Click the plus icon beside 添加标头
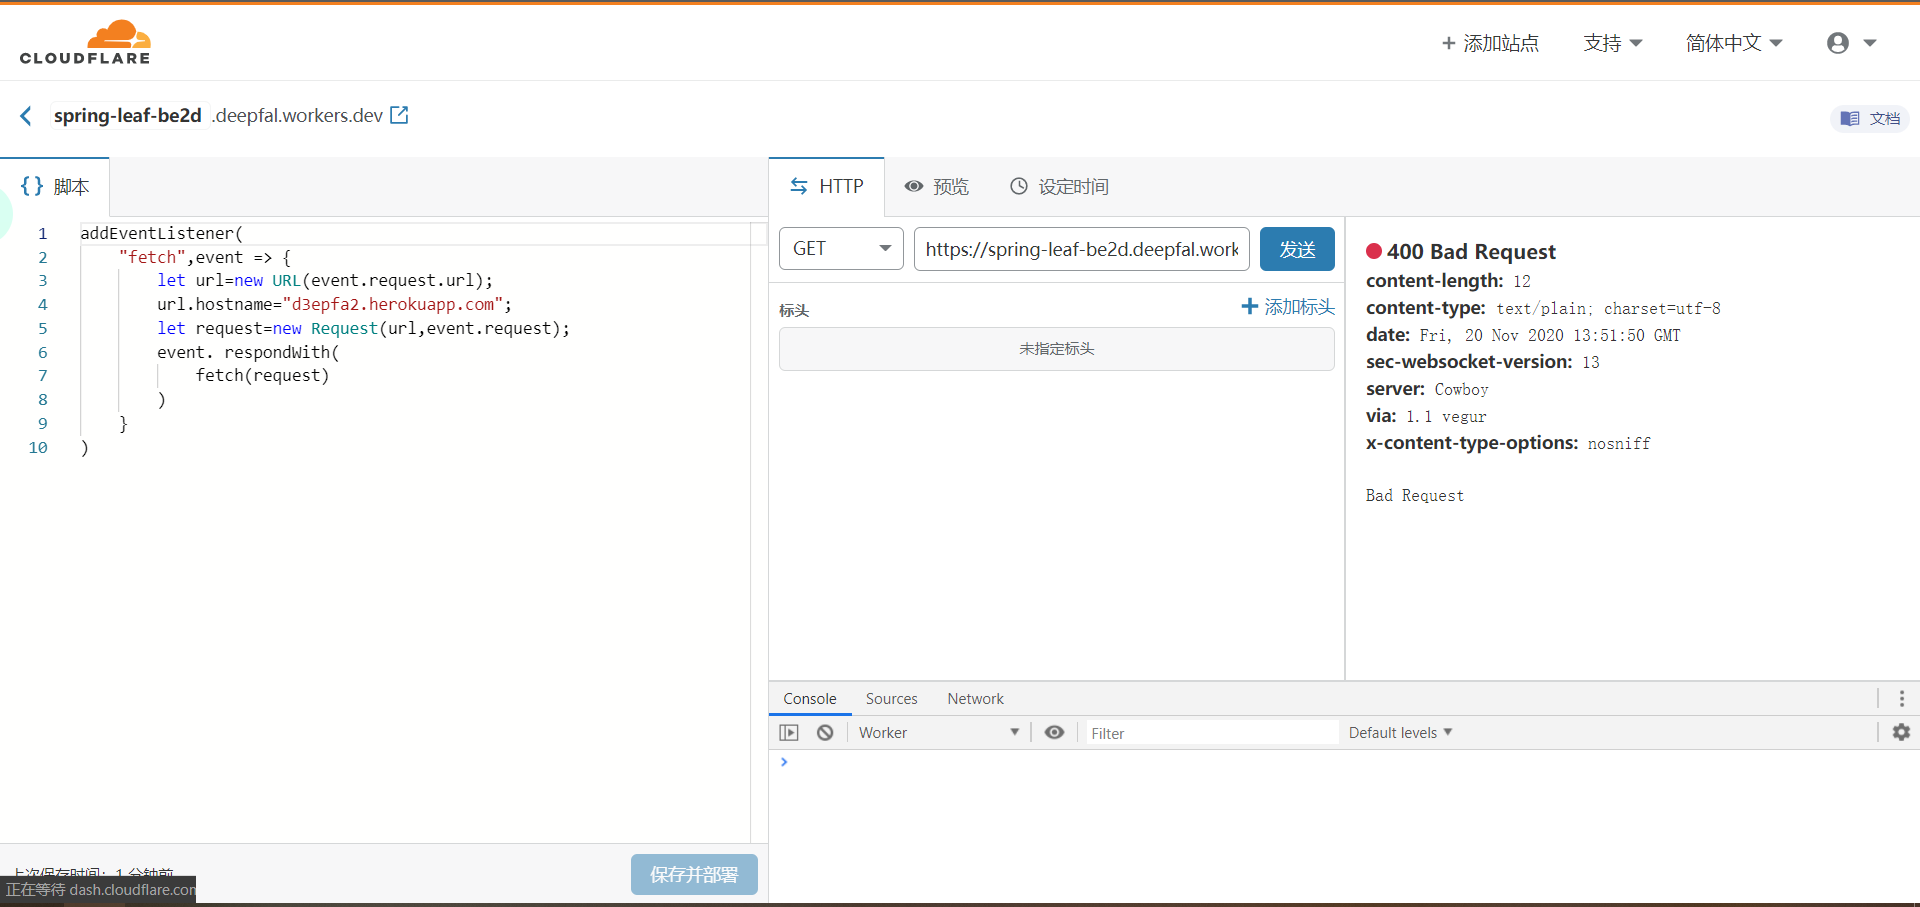The width and height of the screenshot is (1920, 907). pos(1249,306)
